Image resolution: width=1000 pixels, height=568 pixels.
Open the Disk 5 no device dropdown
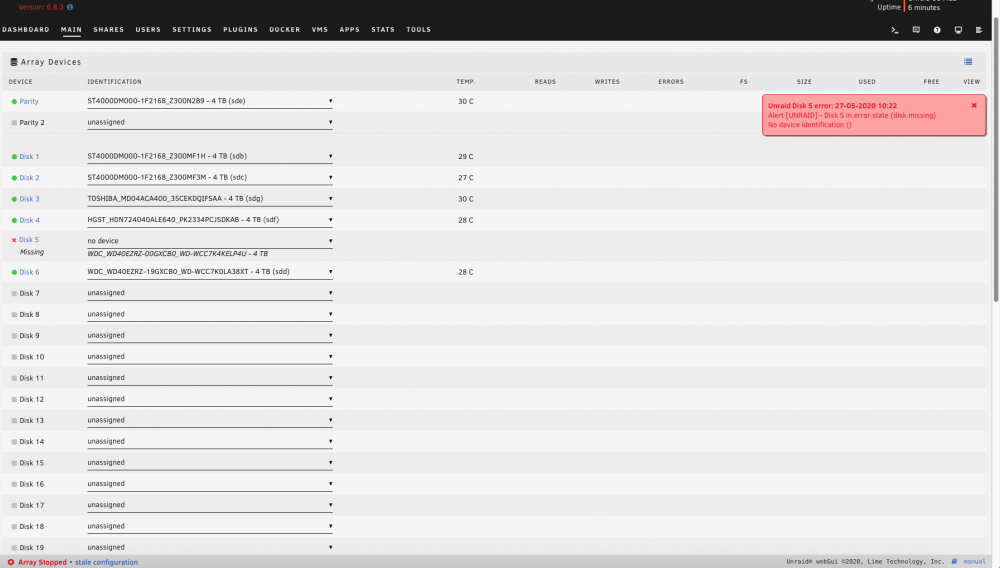tap(210, 241)
